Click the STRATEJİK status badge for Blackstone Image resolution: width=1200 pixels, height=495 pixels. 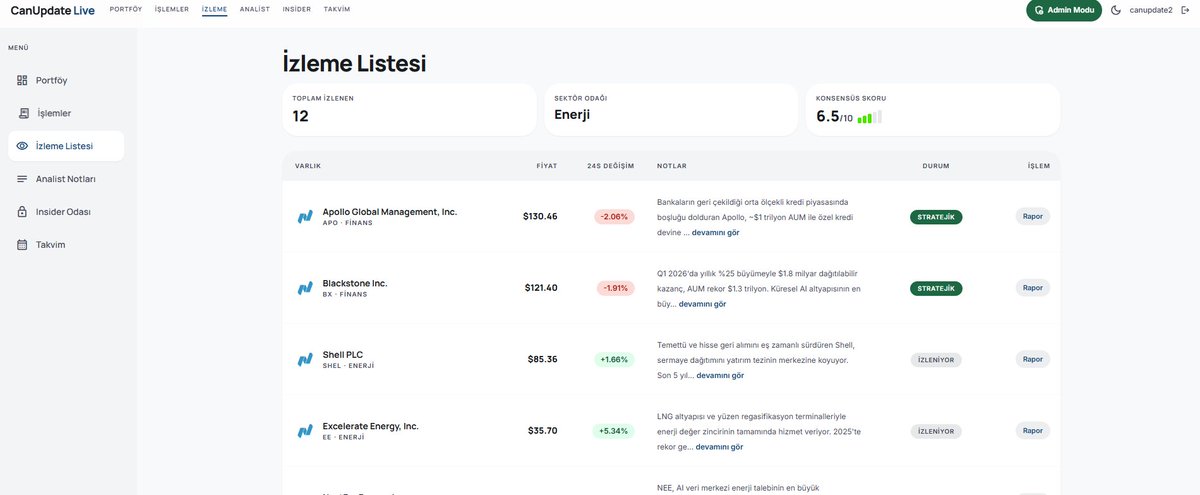point(936,288)
